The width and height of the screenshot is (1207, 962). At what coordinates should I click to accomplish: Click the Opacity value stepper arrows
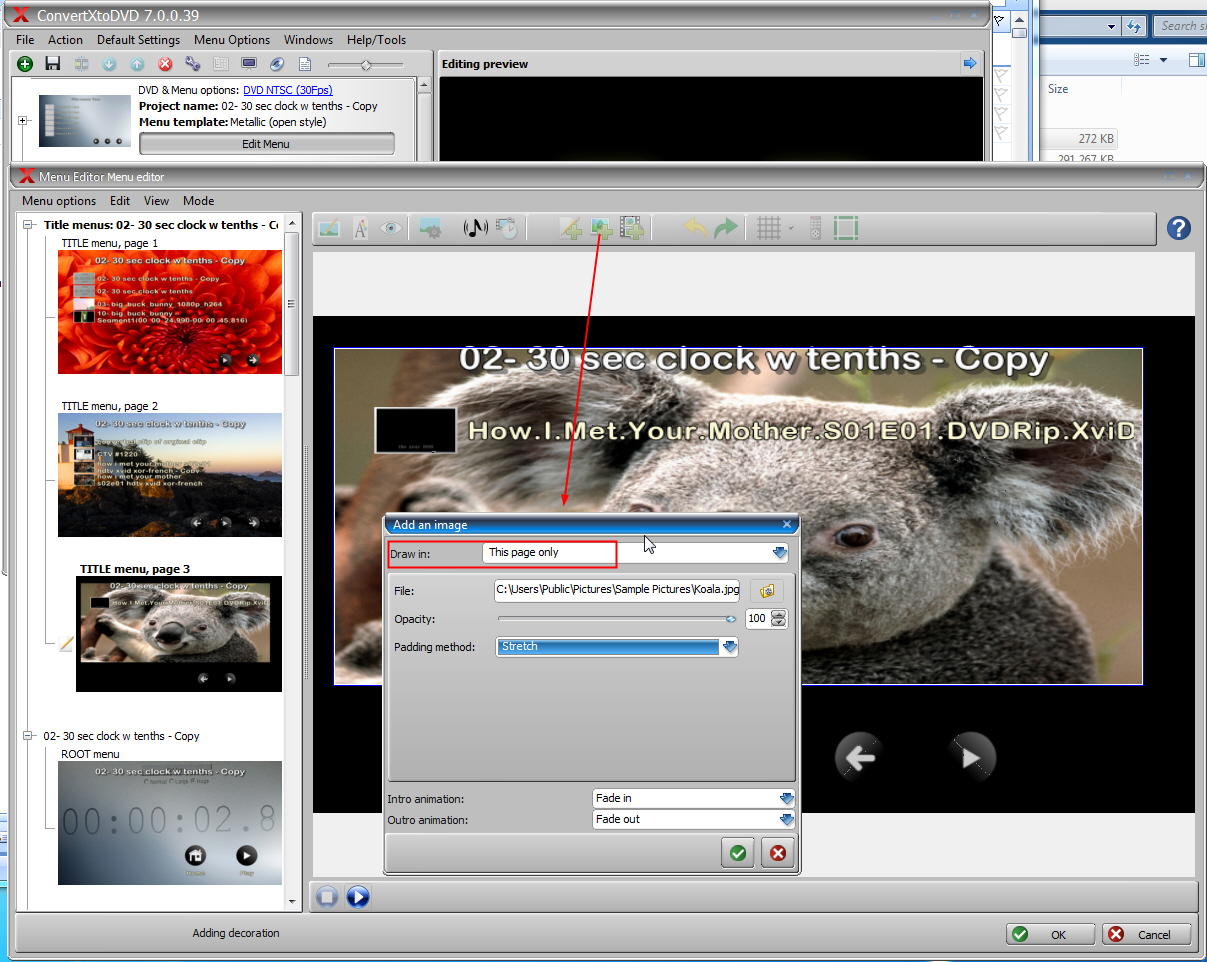click(x=780, y=619)
